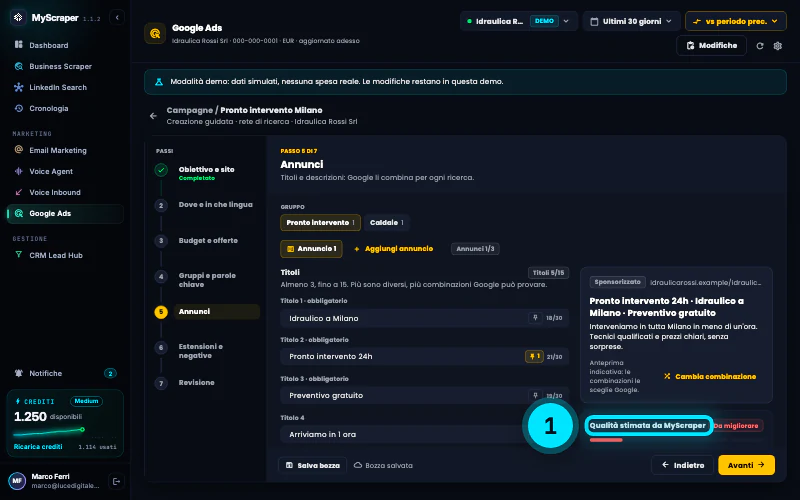Image resolution: width=800 pixels, height=500 pixels.
Task: Click Cambia combinazione in the preview
Action: (x=710, y=377)
